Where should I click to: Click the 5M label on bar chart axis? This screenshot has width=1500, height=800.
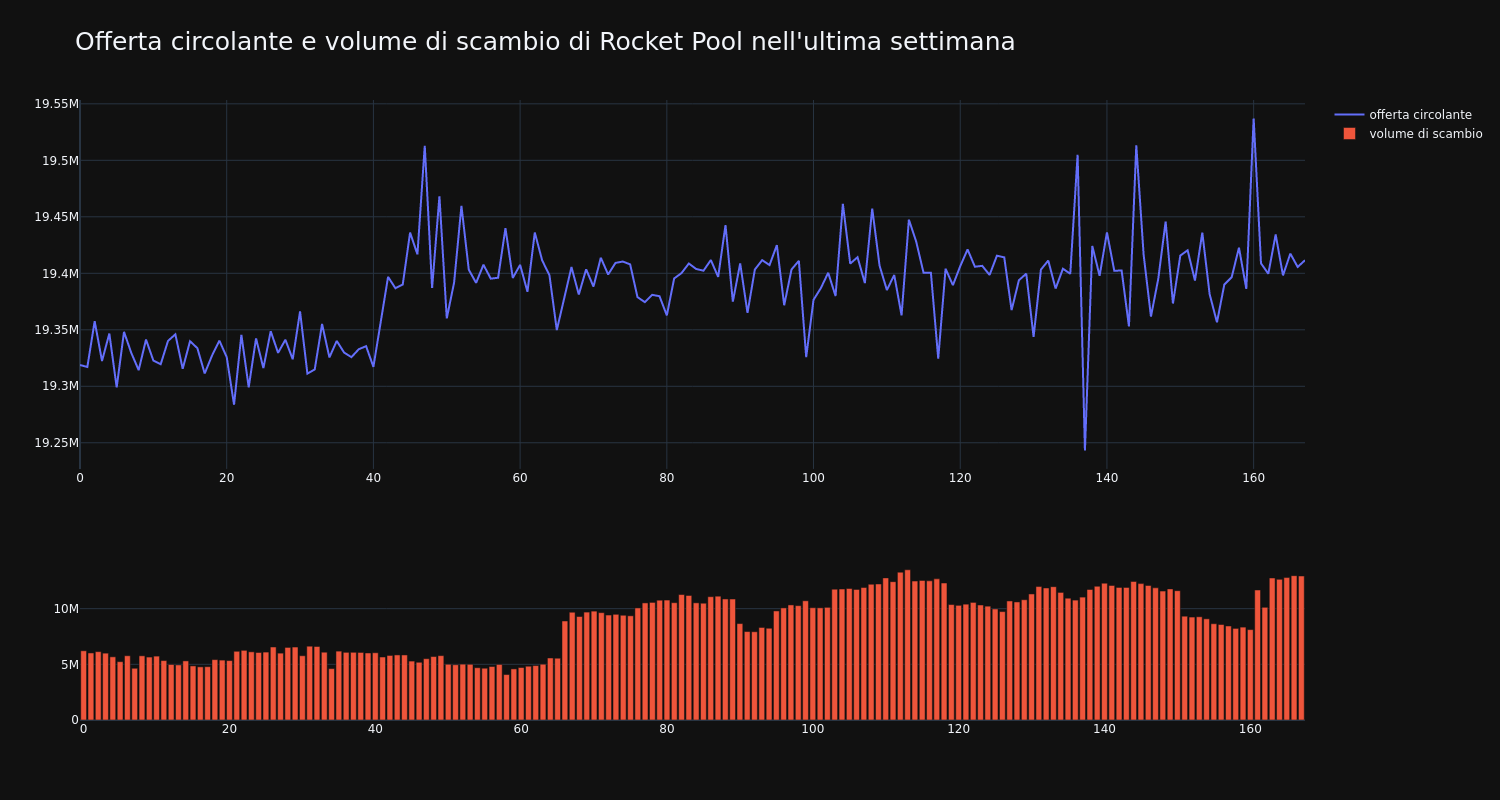[x=70, y=665]
